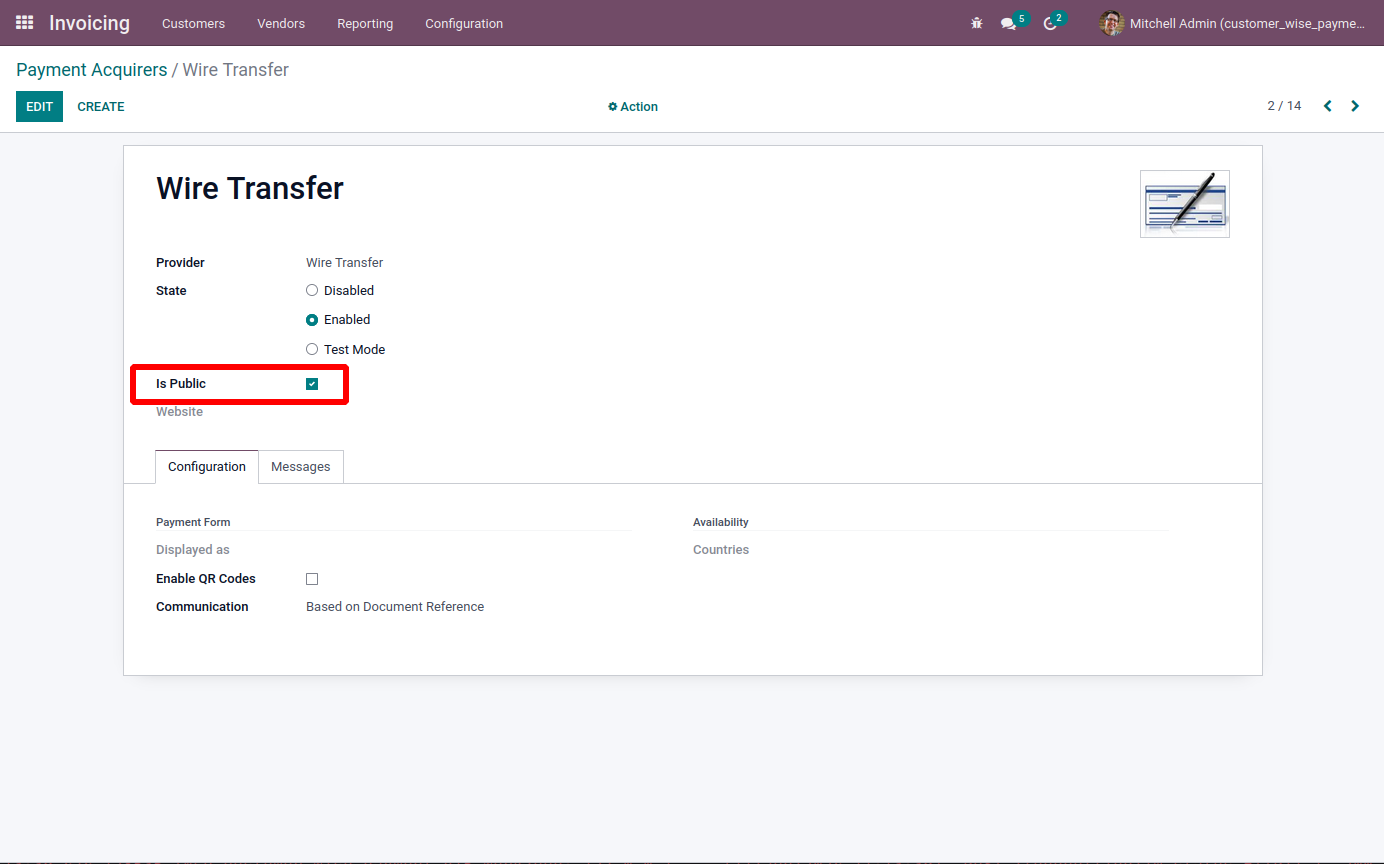
Task: Click Mitchell Admin avatar picture
Action: point(1111,23)
